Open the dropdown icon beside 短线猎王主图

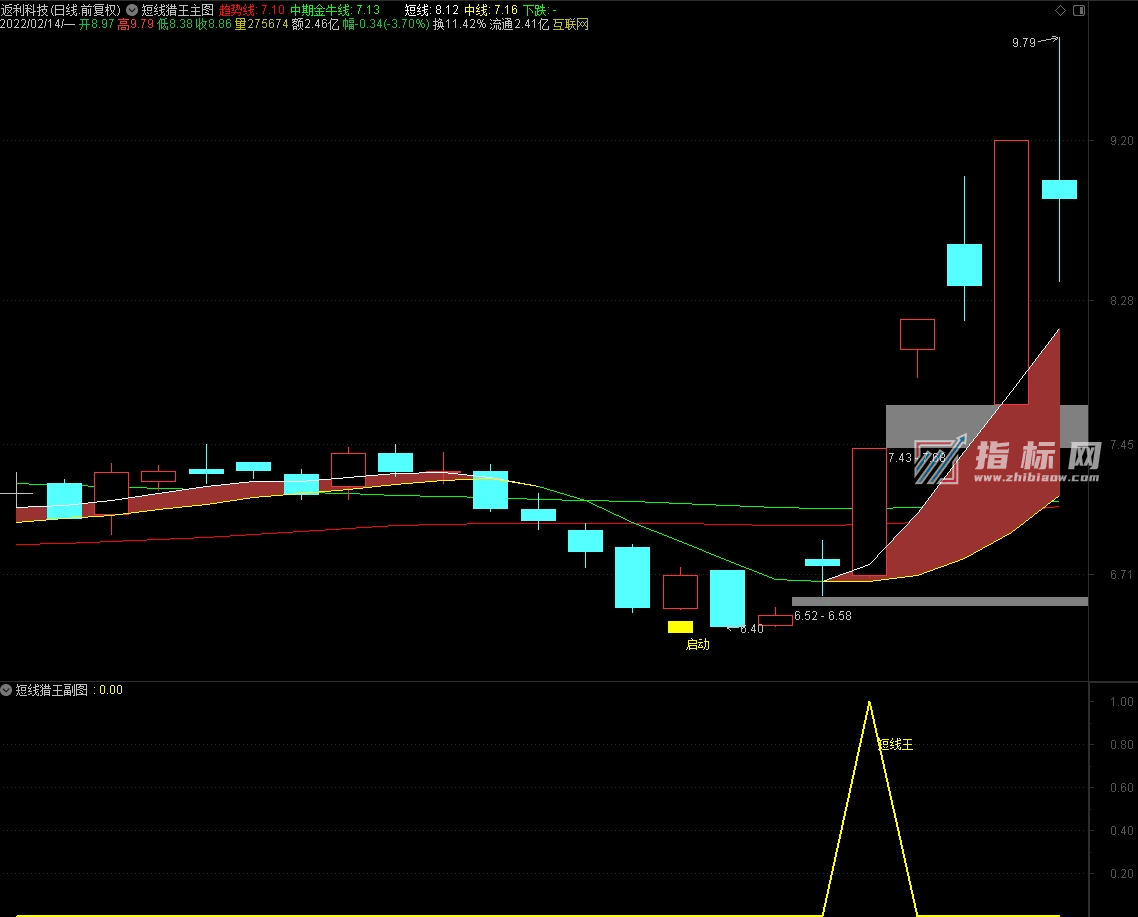[132, 10]
